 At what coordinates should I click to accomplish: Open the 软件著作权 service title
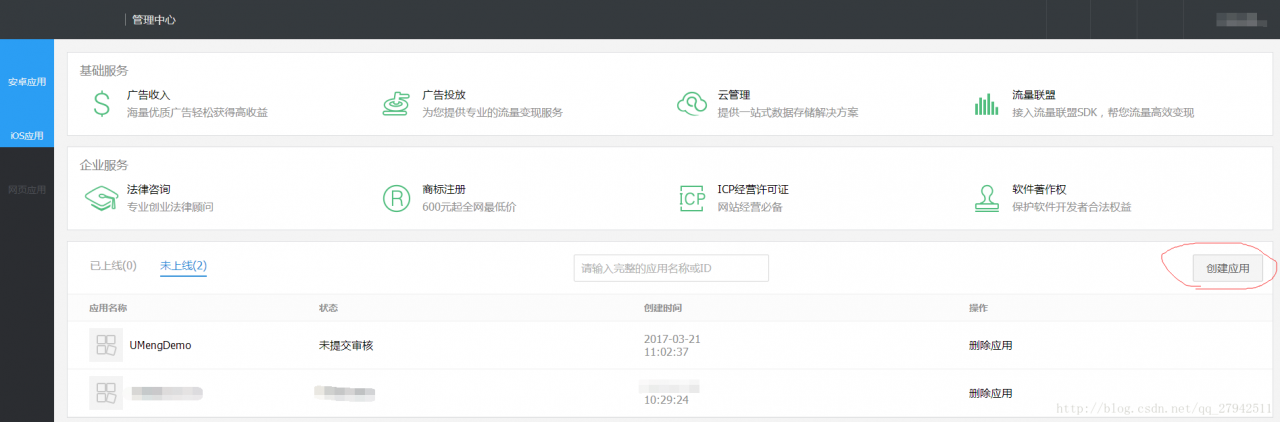tap(1039, 189)
